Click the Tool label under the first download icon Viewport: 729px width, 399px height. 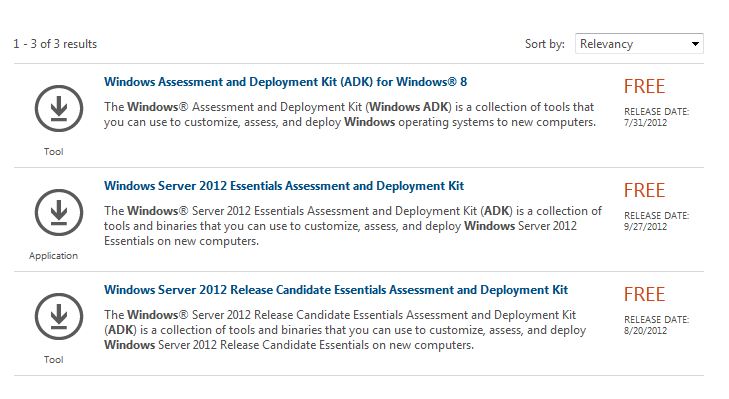(53, 152)
